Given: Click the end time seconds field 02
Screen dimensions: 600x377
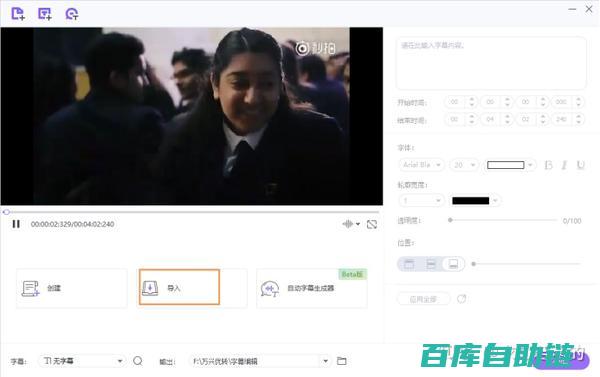Looking at the screenshot, I should point(525,119).
